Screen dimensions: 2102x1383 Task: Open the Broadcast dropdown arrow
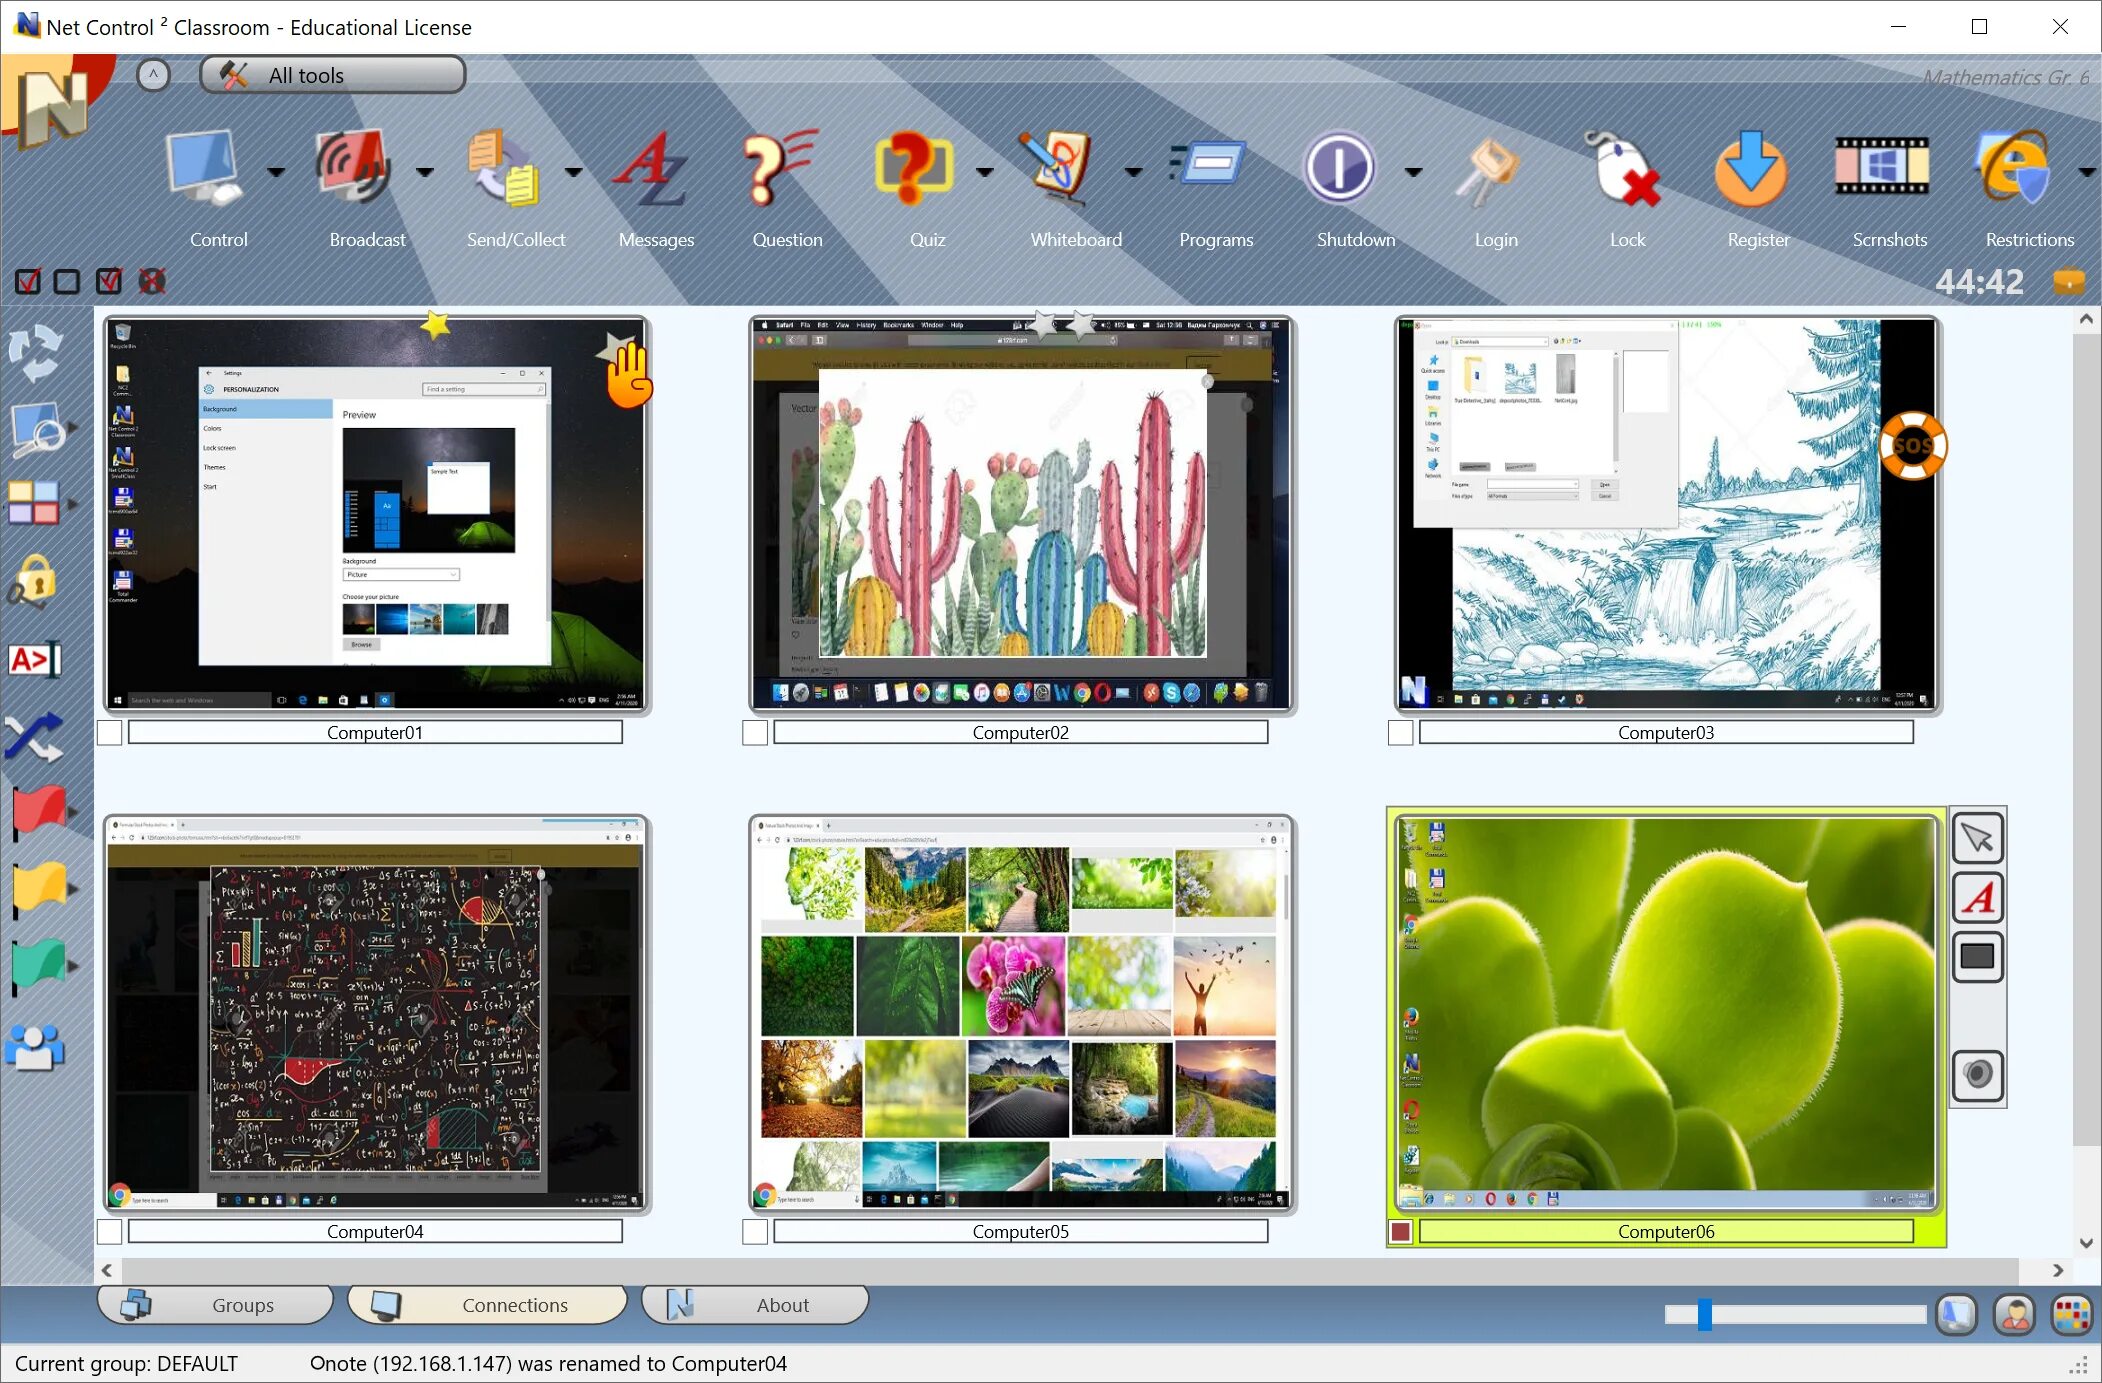425,172
